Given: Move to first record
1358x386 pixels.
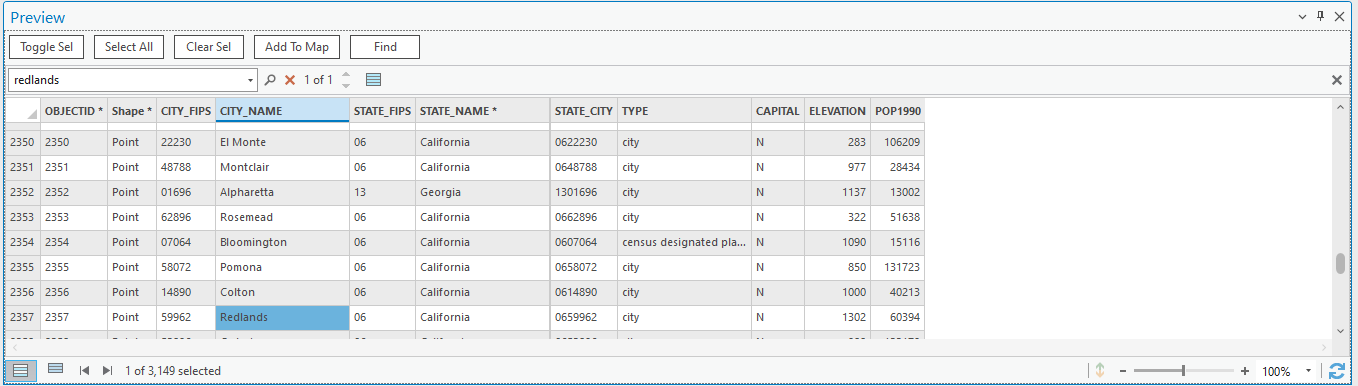Looking at the screenshot, I should [84, 371].
